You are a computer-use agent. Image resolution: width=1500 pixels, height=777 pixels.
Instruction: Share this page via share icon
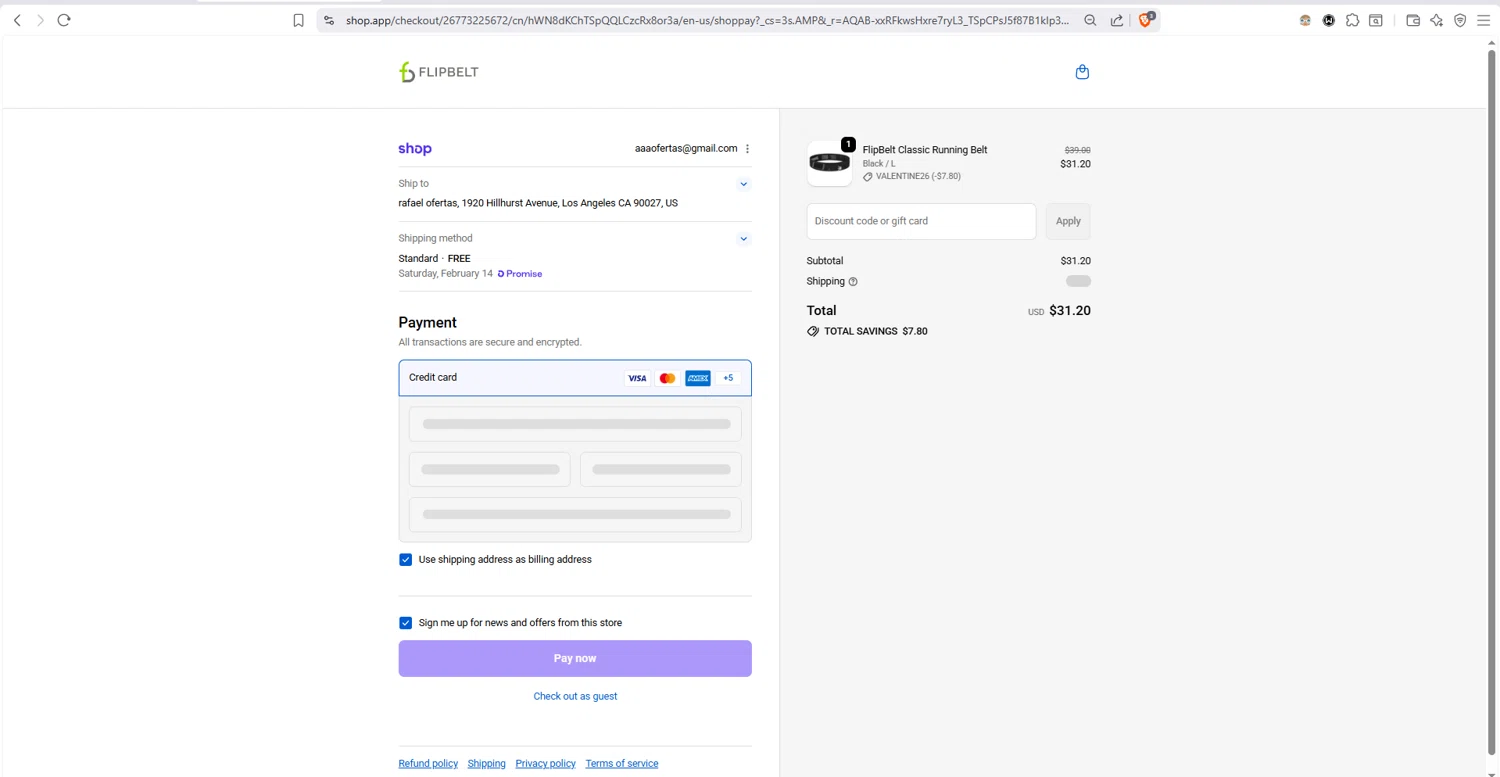click(x=1116, y=20)
